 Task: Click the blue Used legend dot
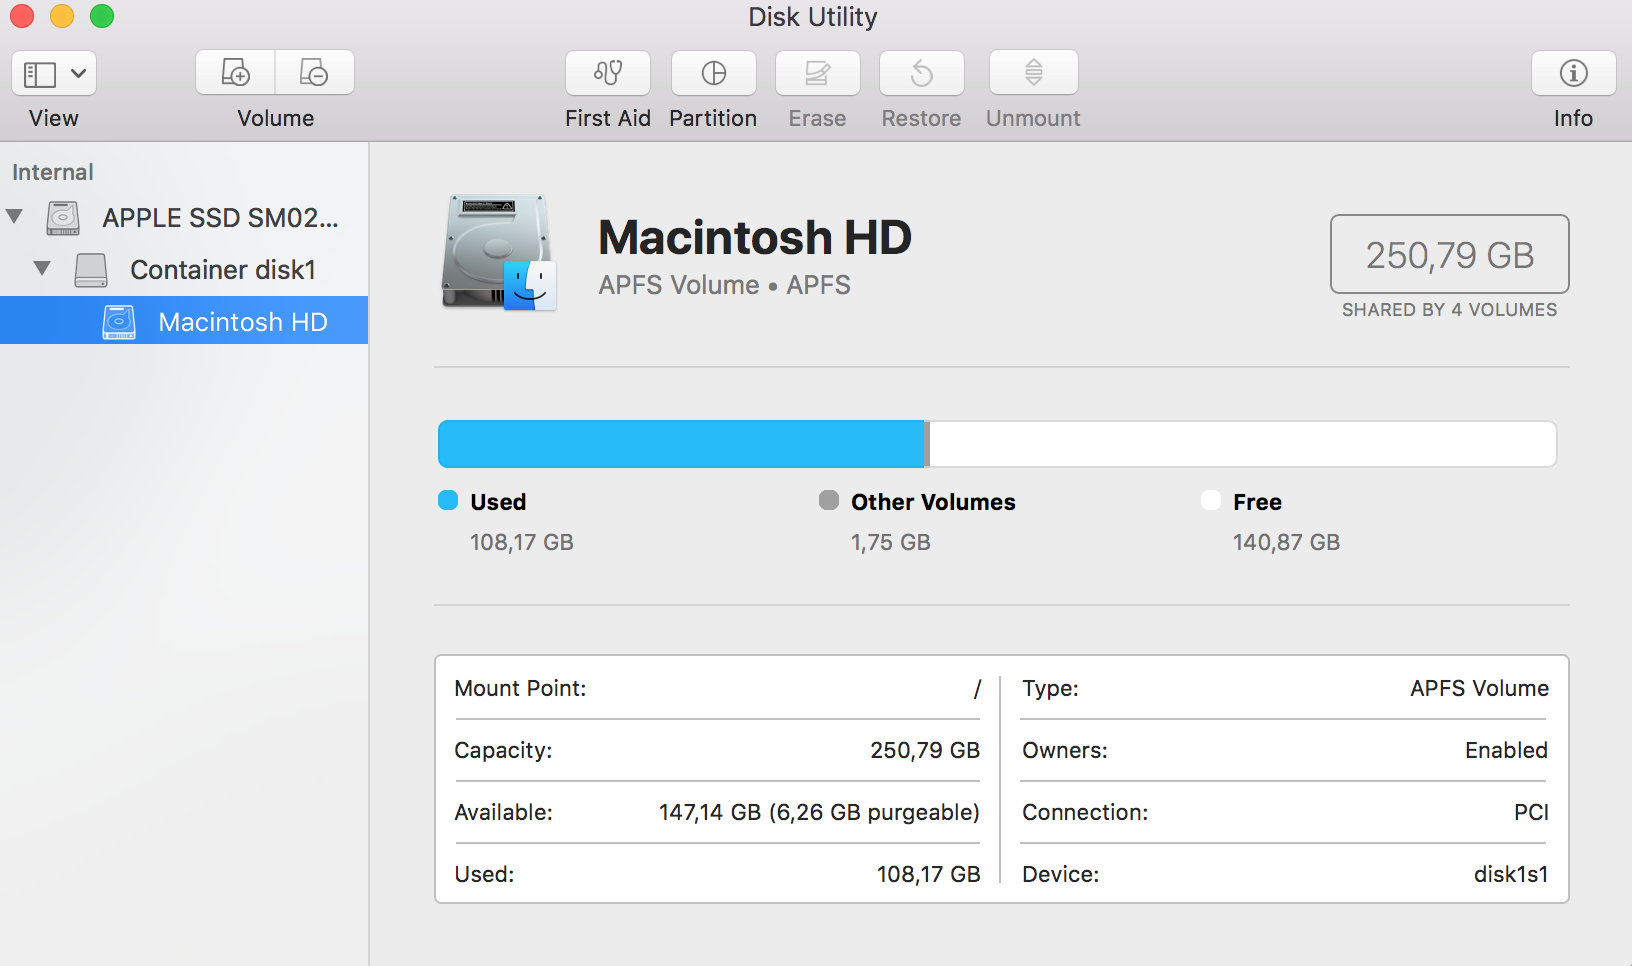(448, 500)
